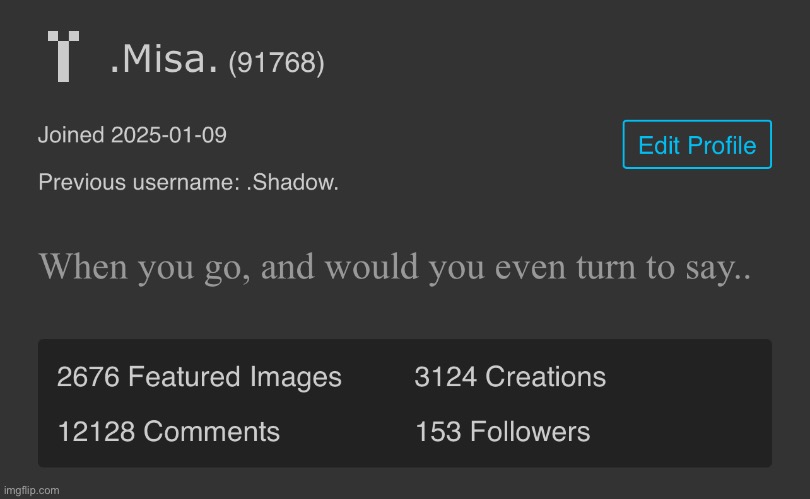The width and height of the screenshot is (810, 499).
Task: Open the .Misa. username heading
Action: click(x=164, y=59)
